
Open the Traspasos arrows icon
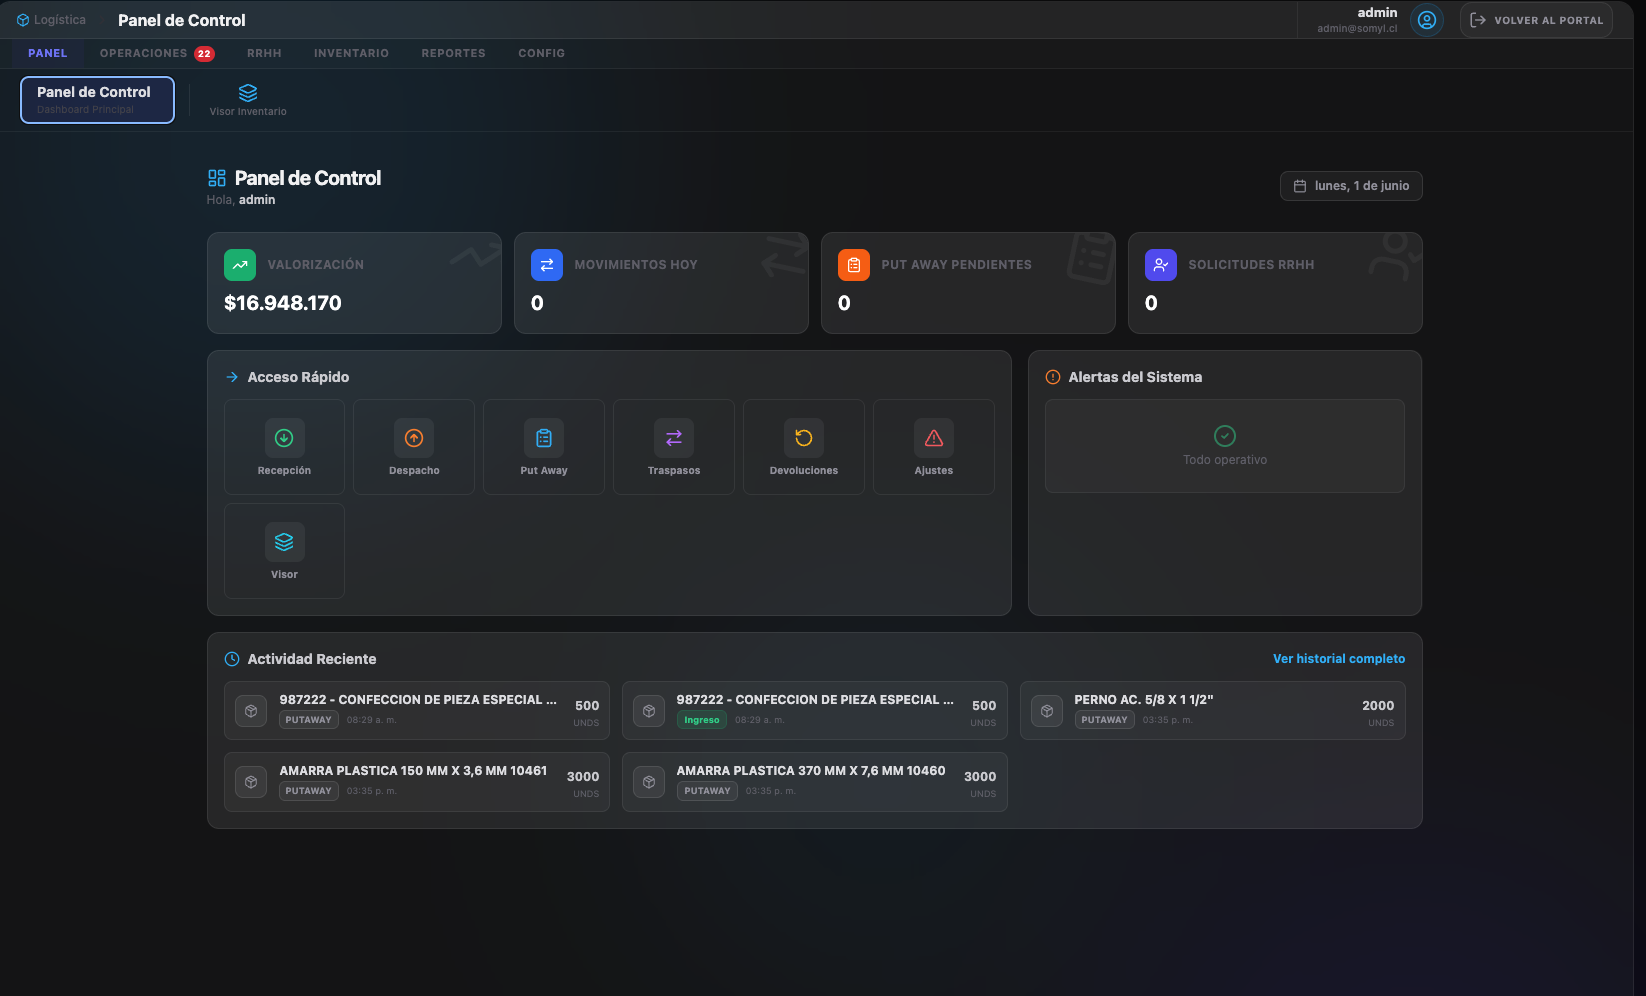pyautogui.click(x=674, y=438)
